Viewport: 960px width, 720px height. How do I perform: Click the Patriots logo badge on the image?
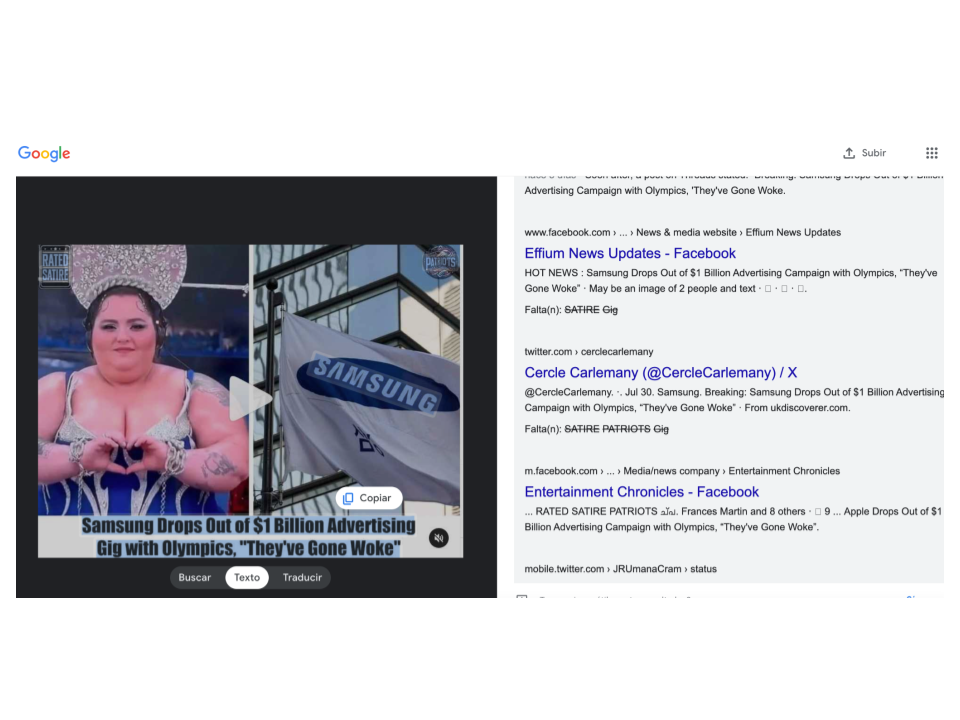pos(440,261)
